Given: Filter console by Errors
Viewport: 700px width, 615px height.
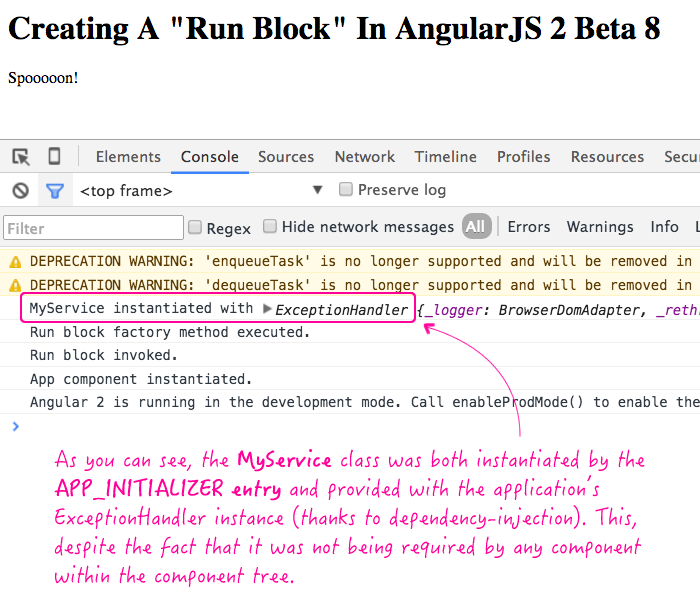Looking at the screenshot, I should click(529, 227).
